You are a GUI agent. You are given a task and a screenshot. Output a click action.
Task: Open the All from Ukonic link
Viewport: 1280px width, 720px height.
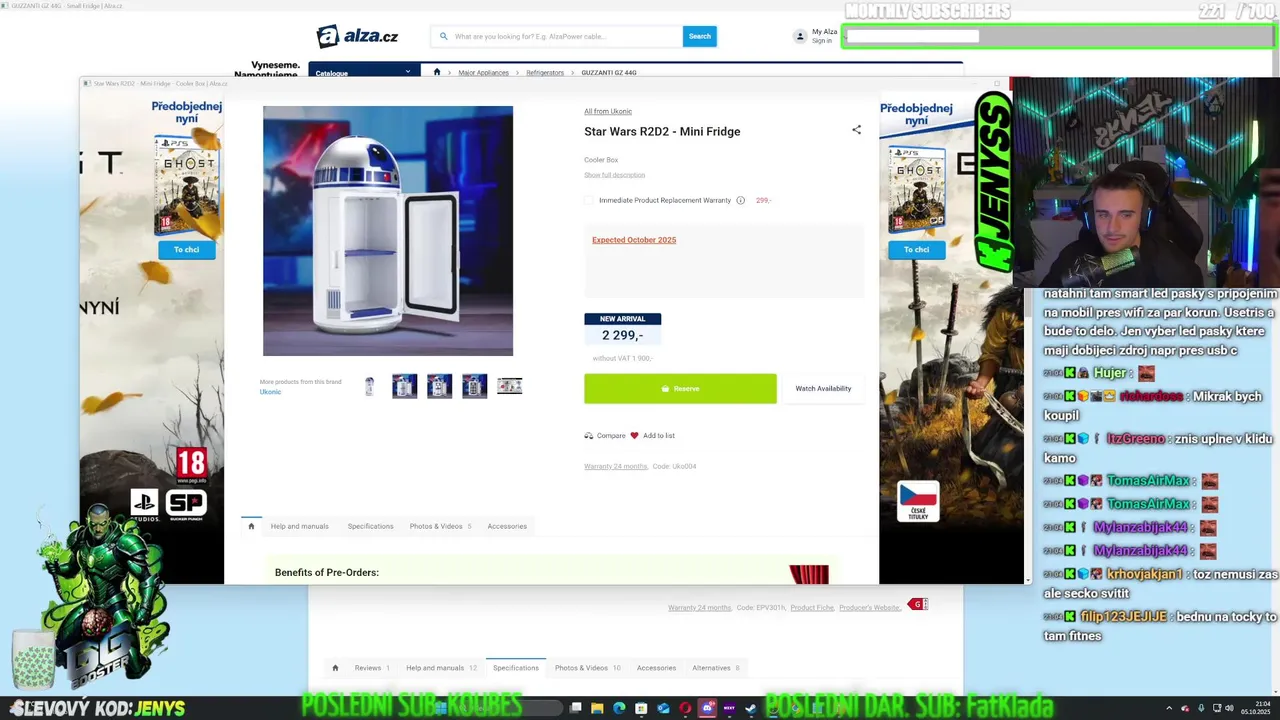(x=608, y=111)
